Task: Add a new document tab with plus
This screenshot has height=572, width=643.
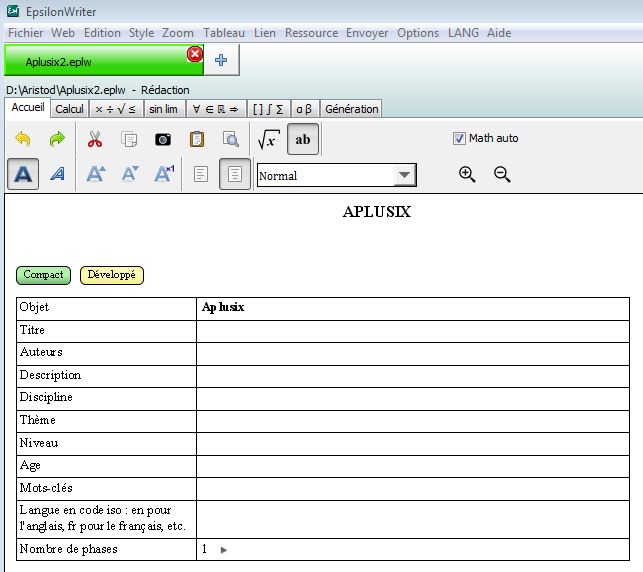Action: pyautogui.click(x=221, y=60)
